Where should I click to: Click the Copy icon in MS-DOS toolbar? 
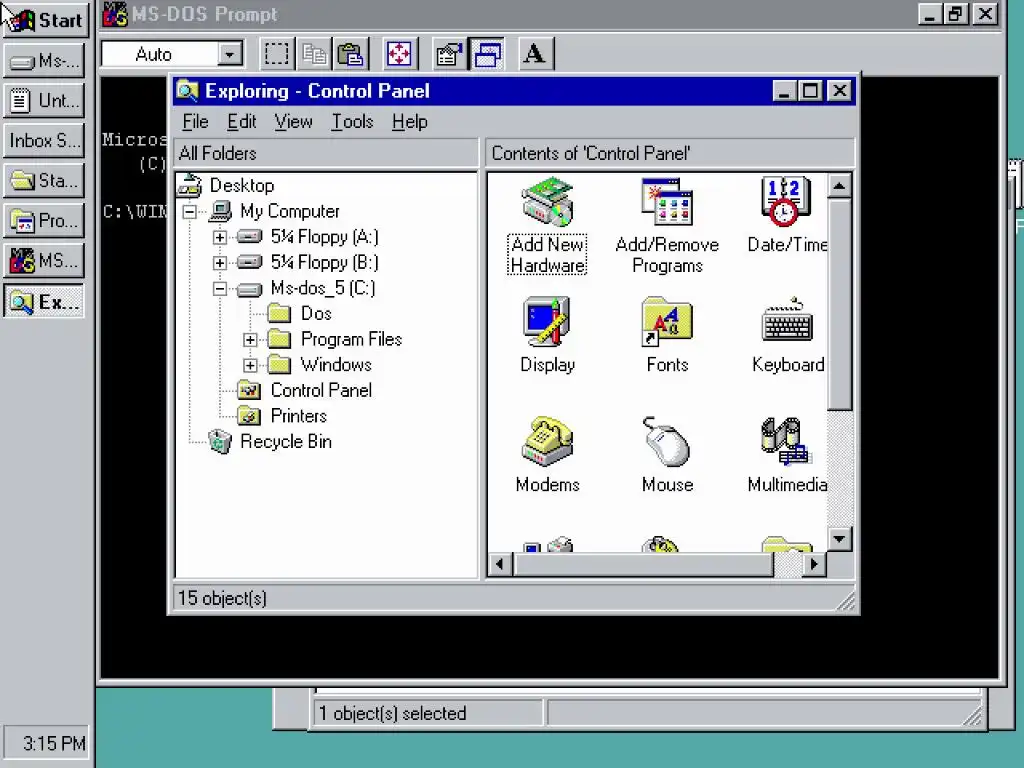(x=314, y=54)
